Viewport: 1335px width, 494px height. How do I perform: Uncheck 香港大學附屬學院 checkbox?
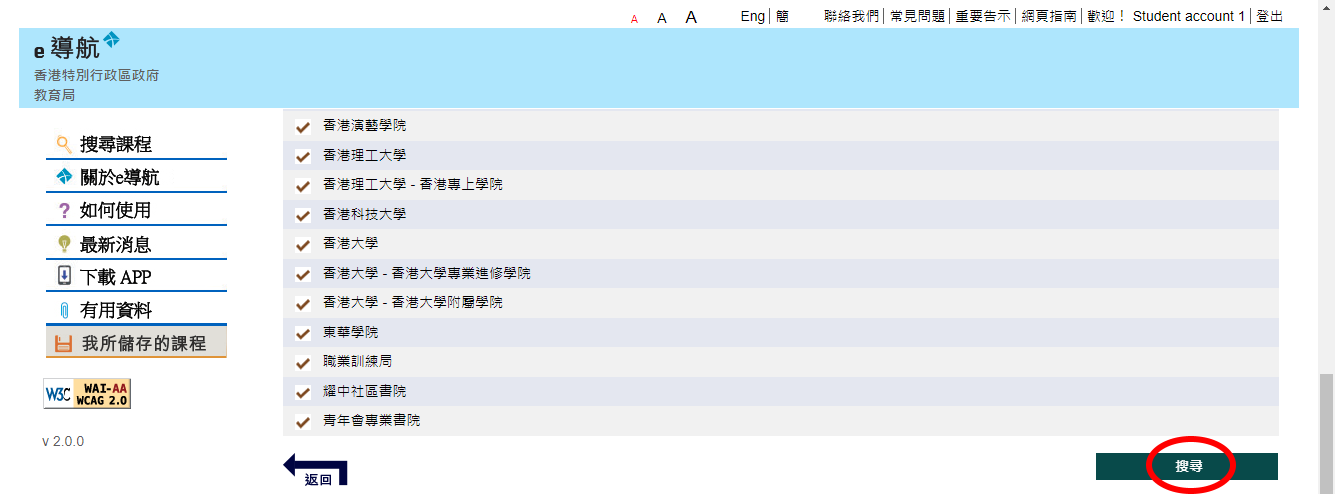coord(302,303)
